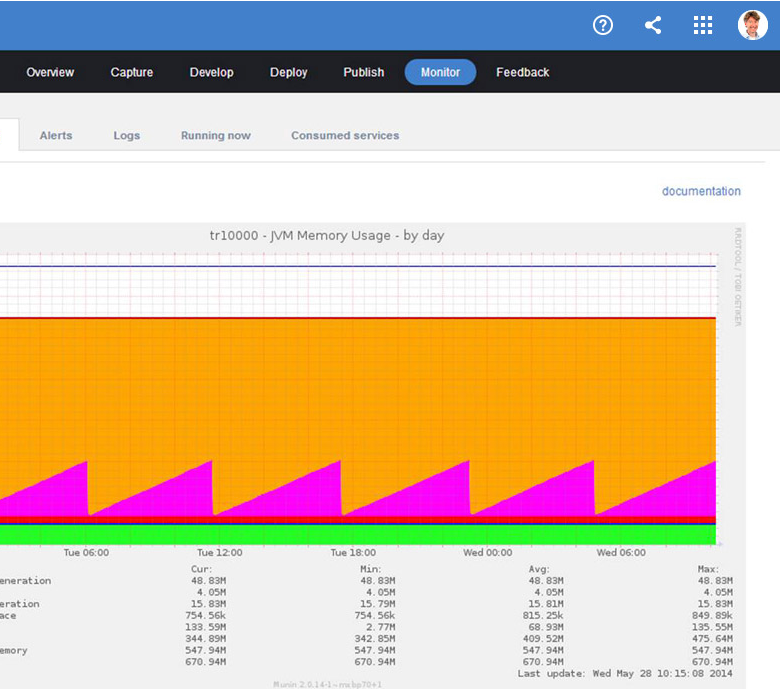Follow the documentation link

click(x=701, y=191)
